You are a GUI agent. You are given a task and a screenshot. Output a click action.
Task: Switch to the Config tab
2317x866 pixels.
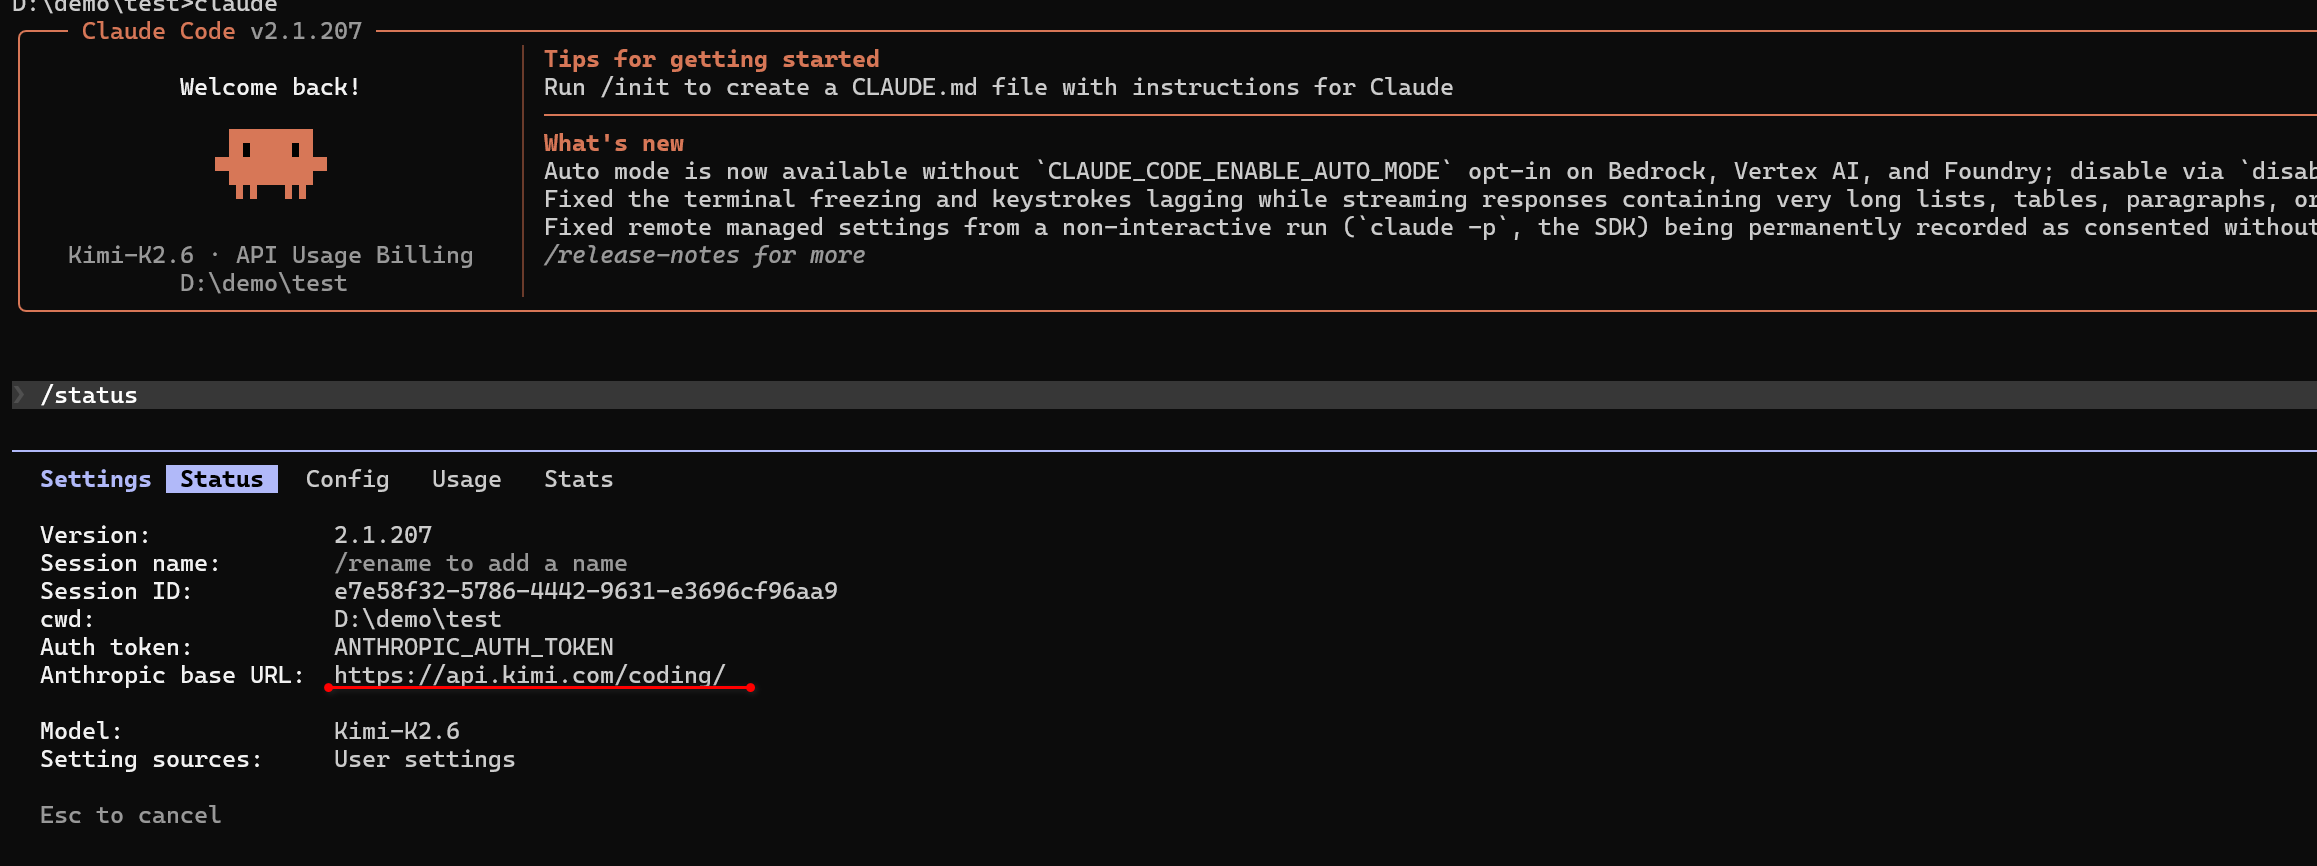(x=347, y=479)
